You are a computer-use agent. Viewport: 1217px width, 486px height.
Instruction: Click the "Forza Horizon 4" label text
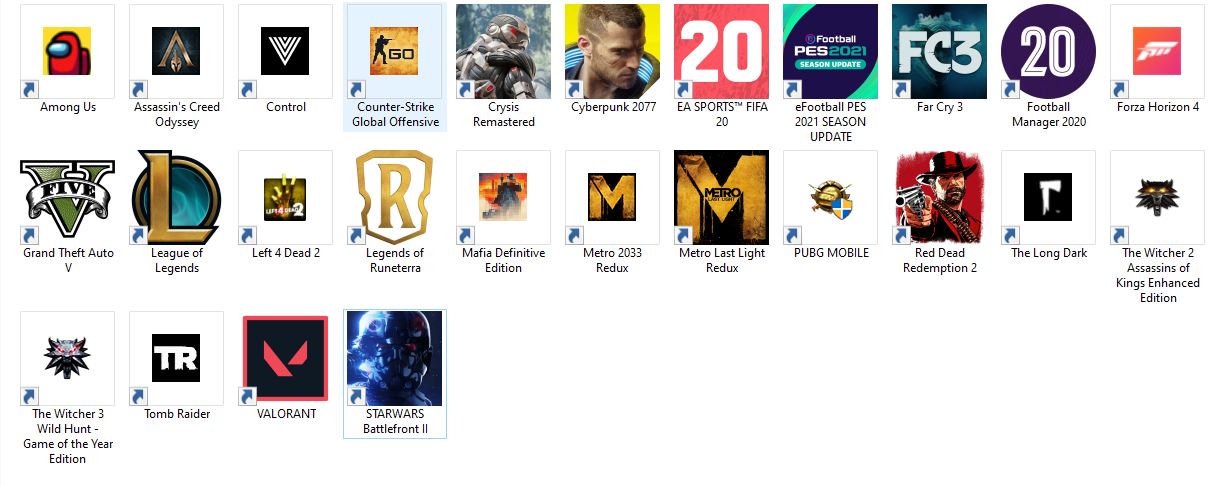(x=1158, y=107)
